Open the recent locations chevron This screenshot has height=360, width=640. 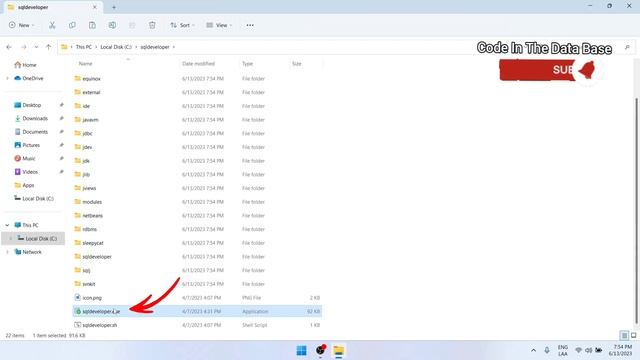(36, 47)
